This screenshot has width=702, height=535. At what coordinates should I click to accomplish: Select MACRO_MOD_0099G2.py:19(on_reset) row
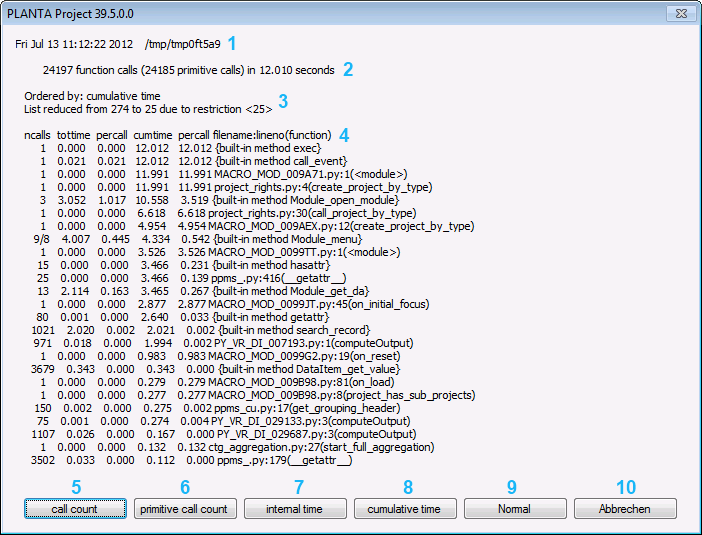coord(220,356)
